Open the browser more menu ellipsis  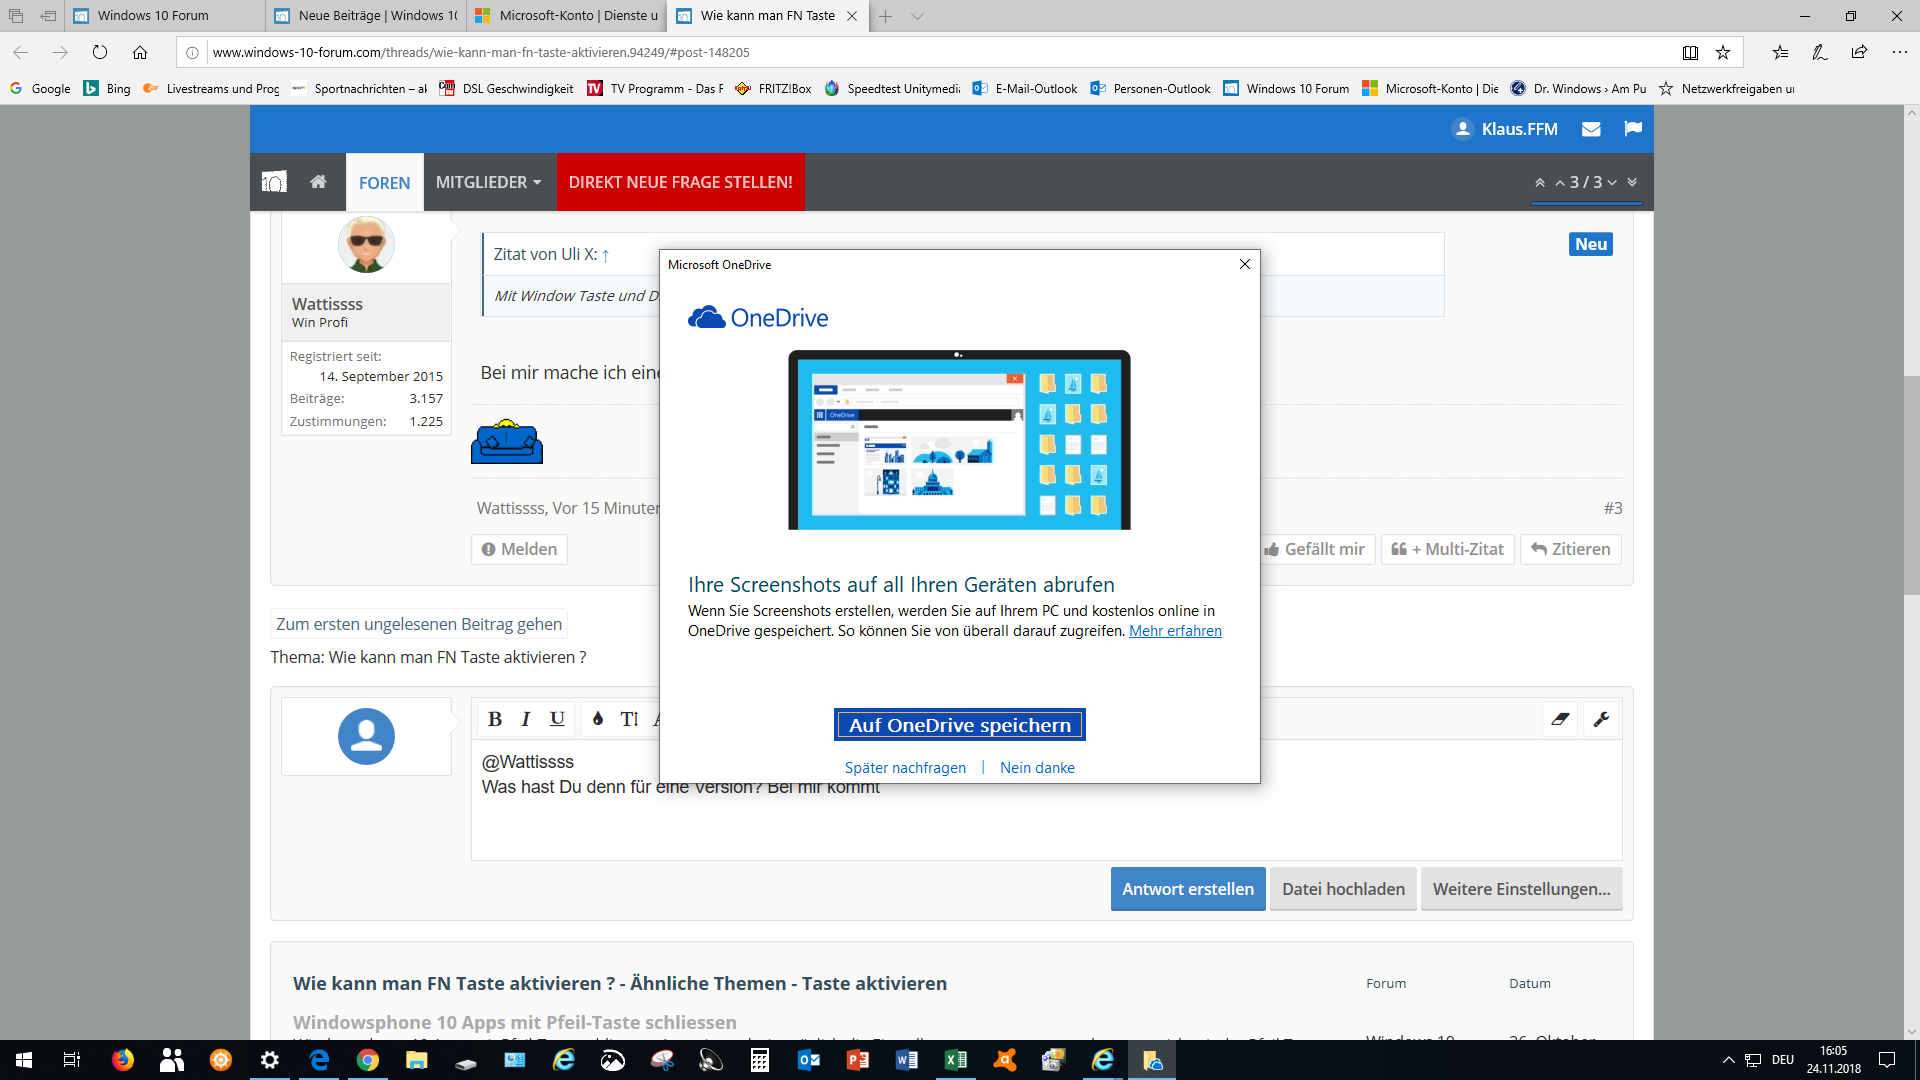(1899, 52)
